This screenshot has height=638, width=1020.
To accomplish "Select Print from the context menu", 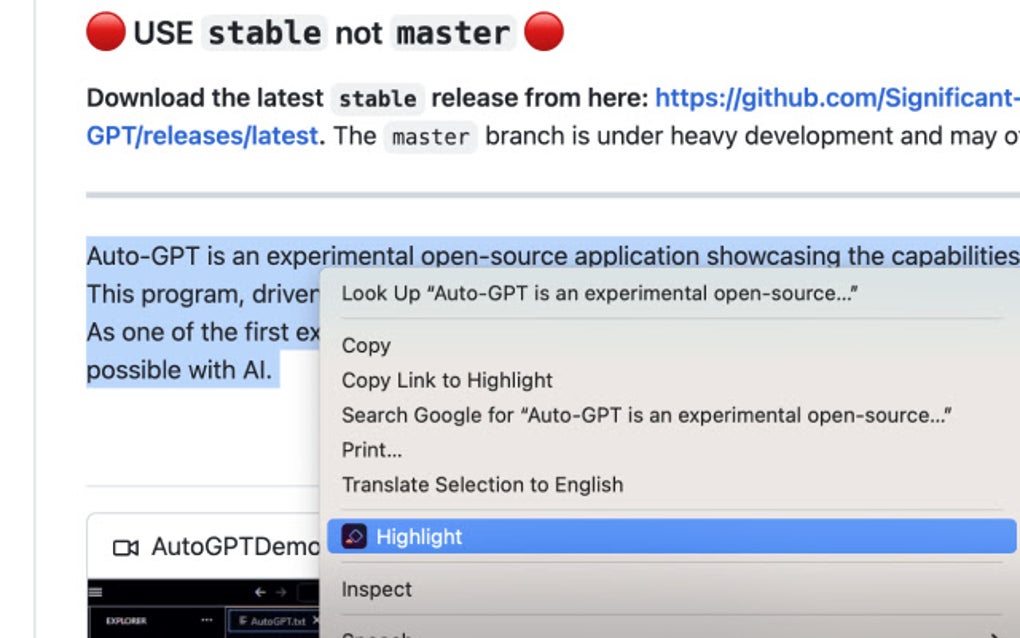I will tap(370, 450).
